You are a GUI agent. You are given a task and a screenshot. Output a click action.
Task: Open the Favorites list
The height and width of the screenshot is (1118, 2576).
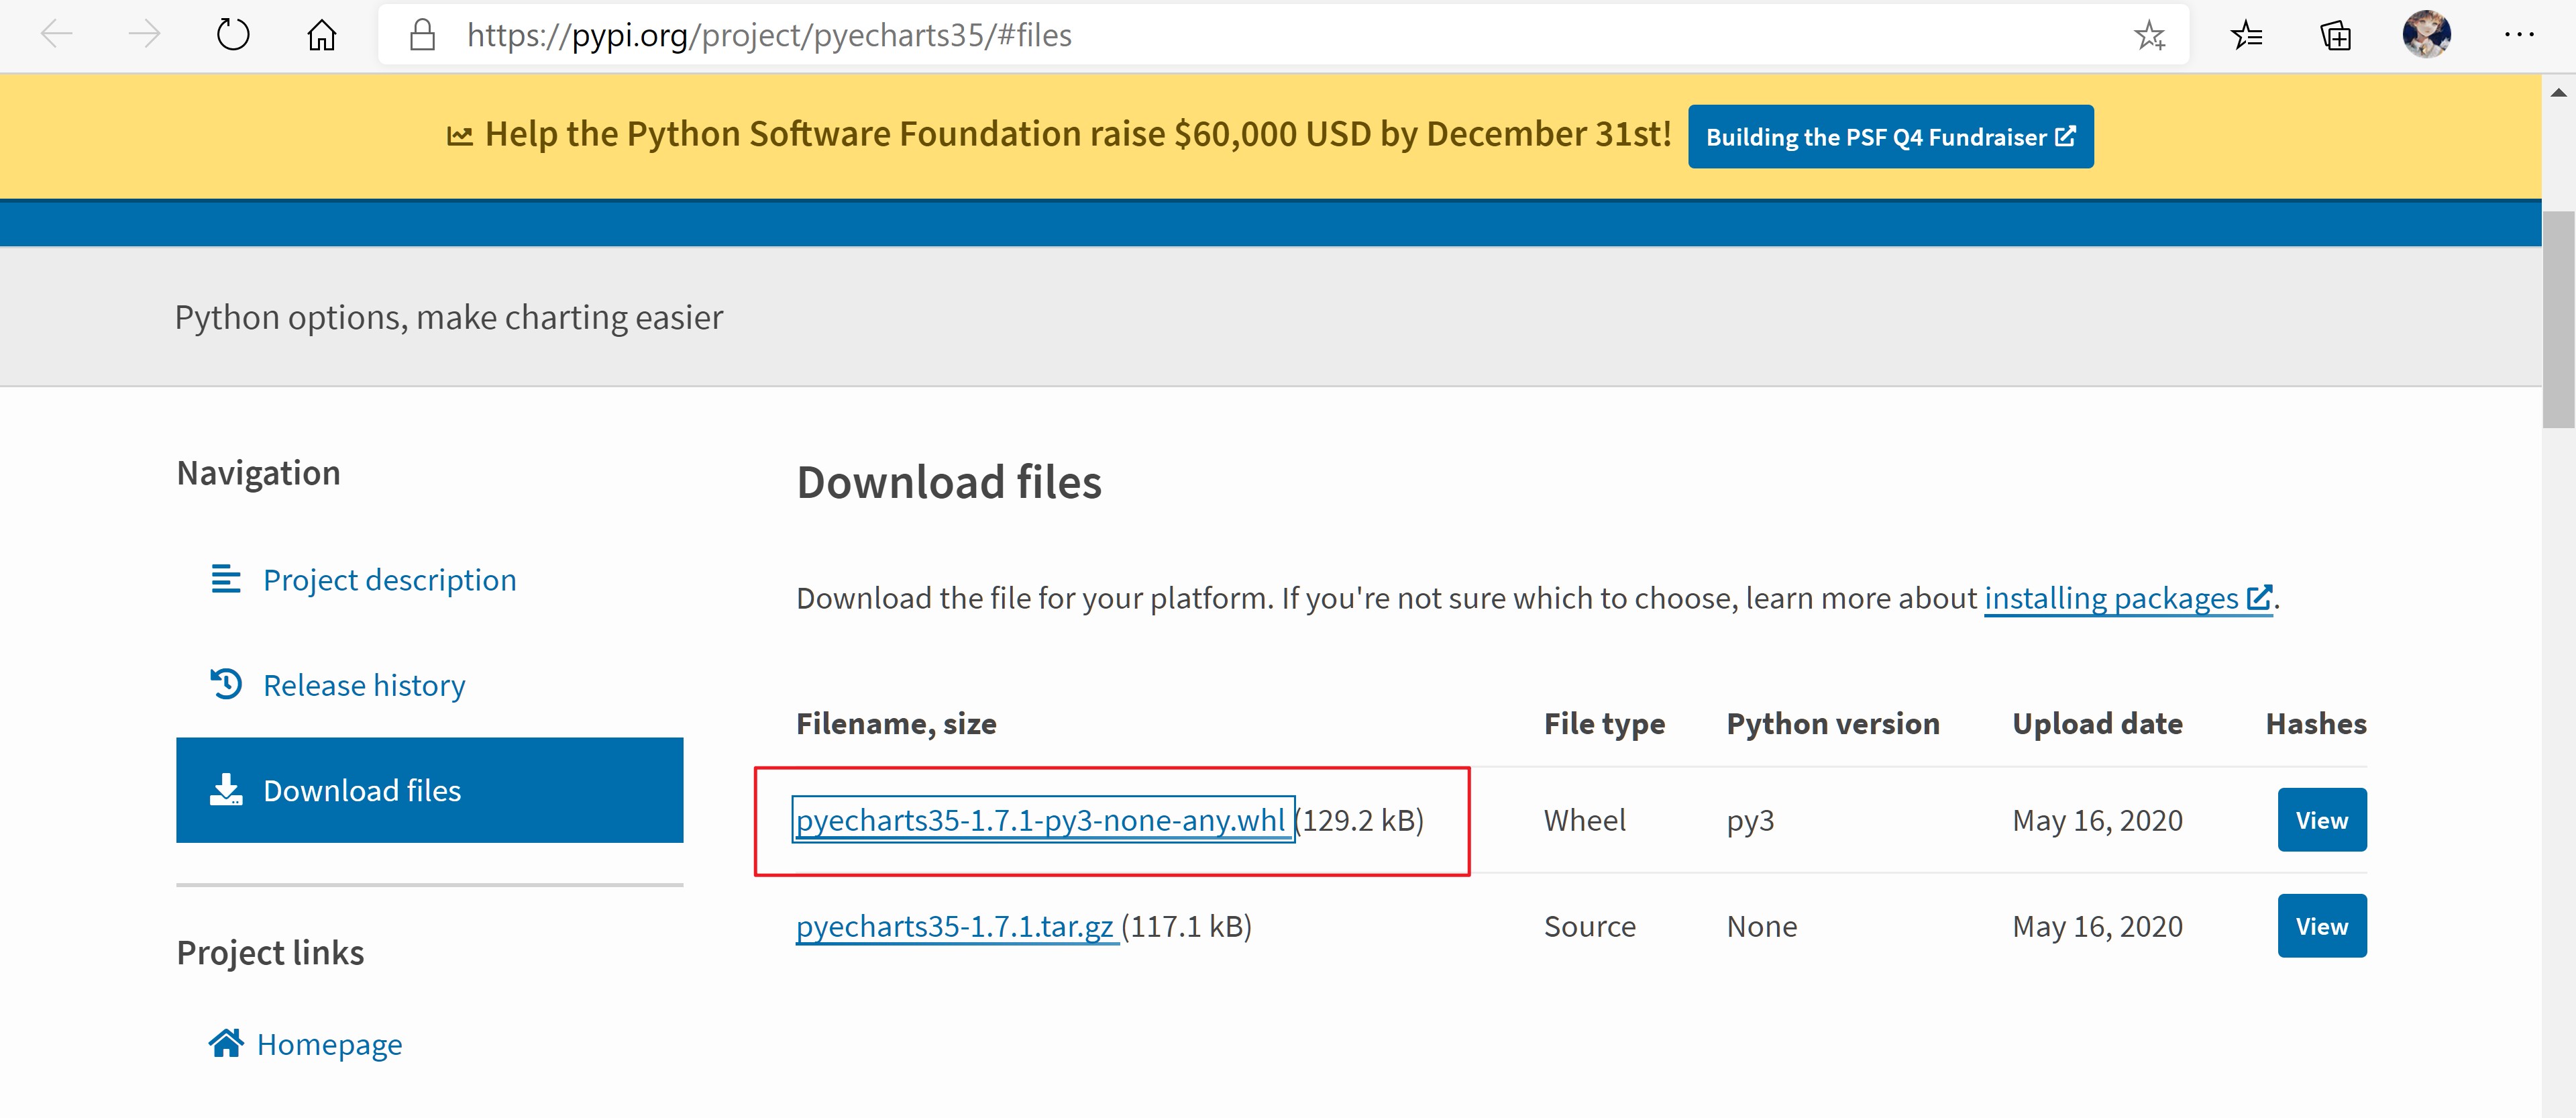coord(2248,34)
